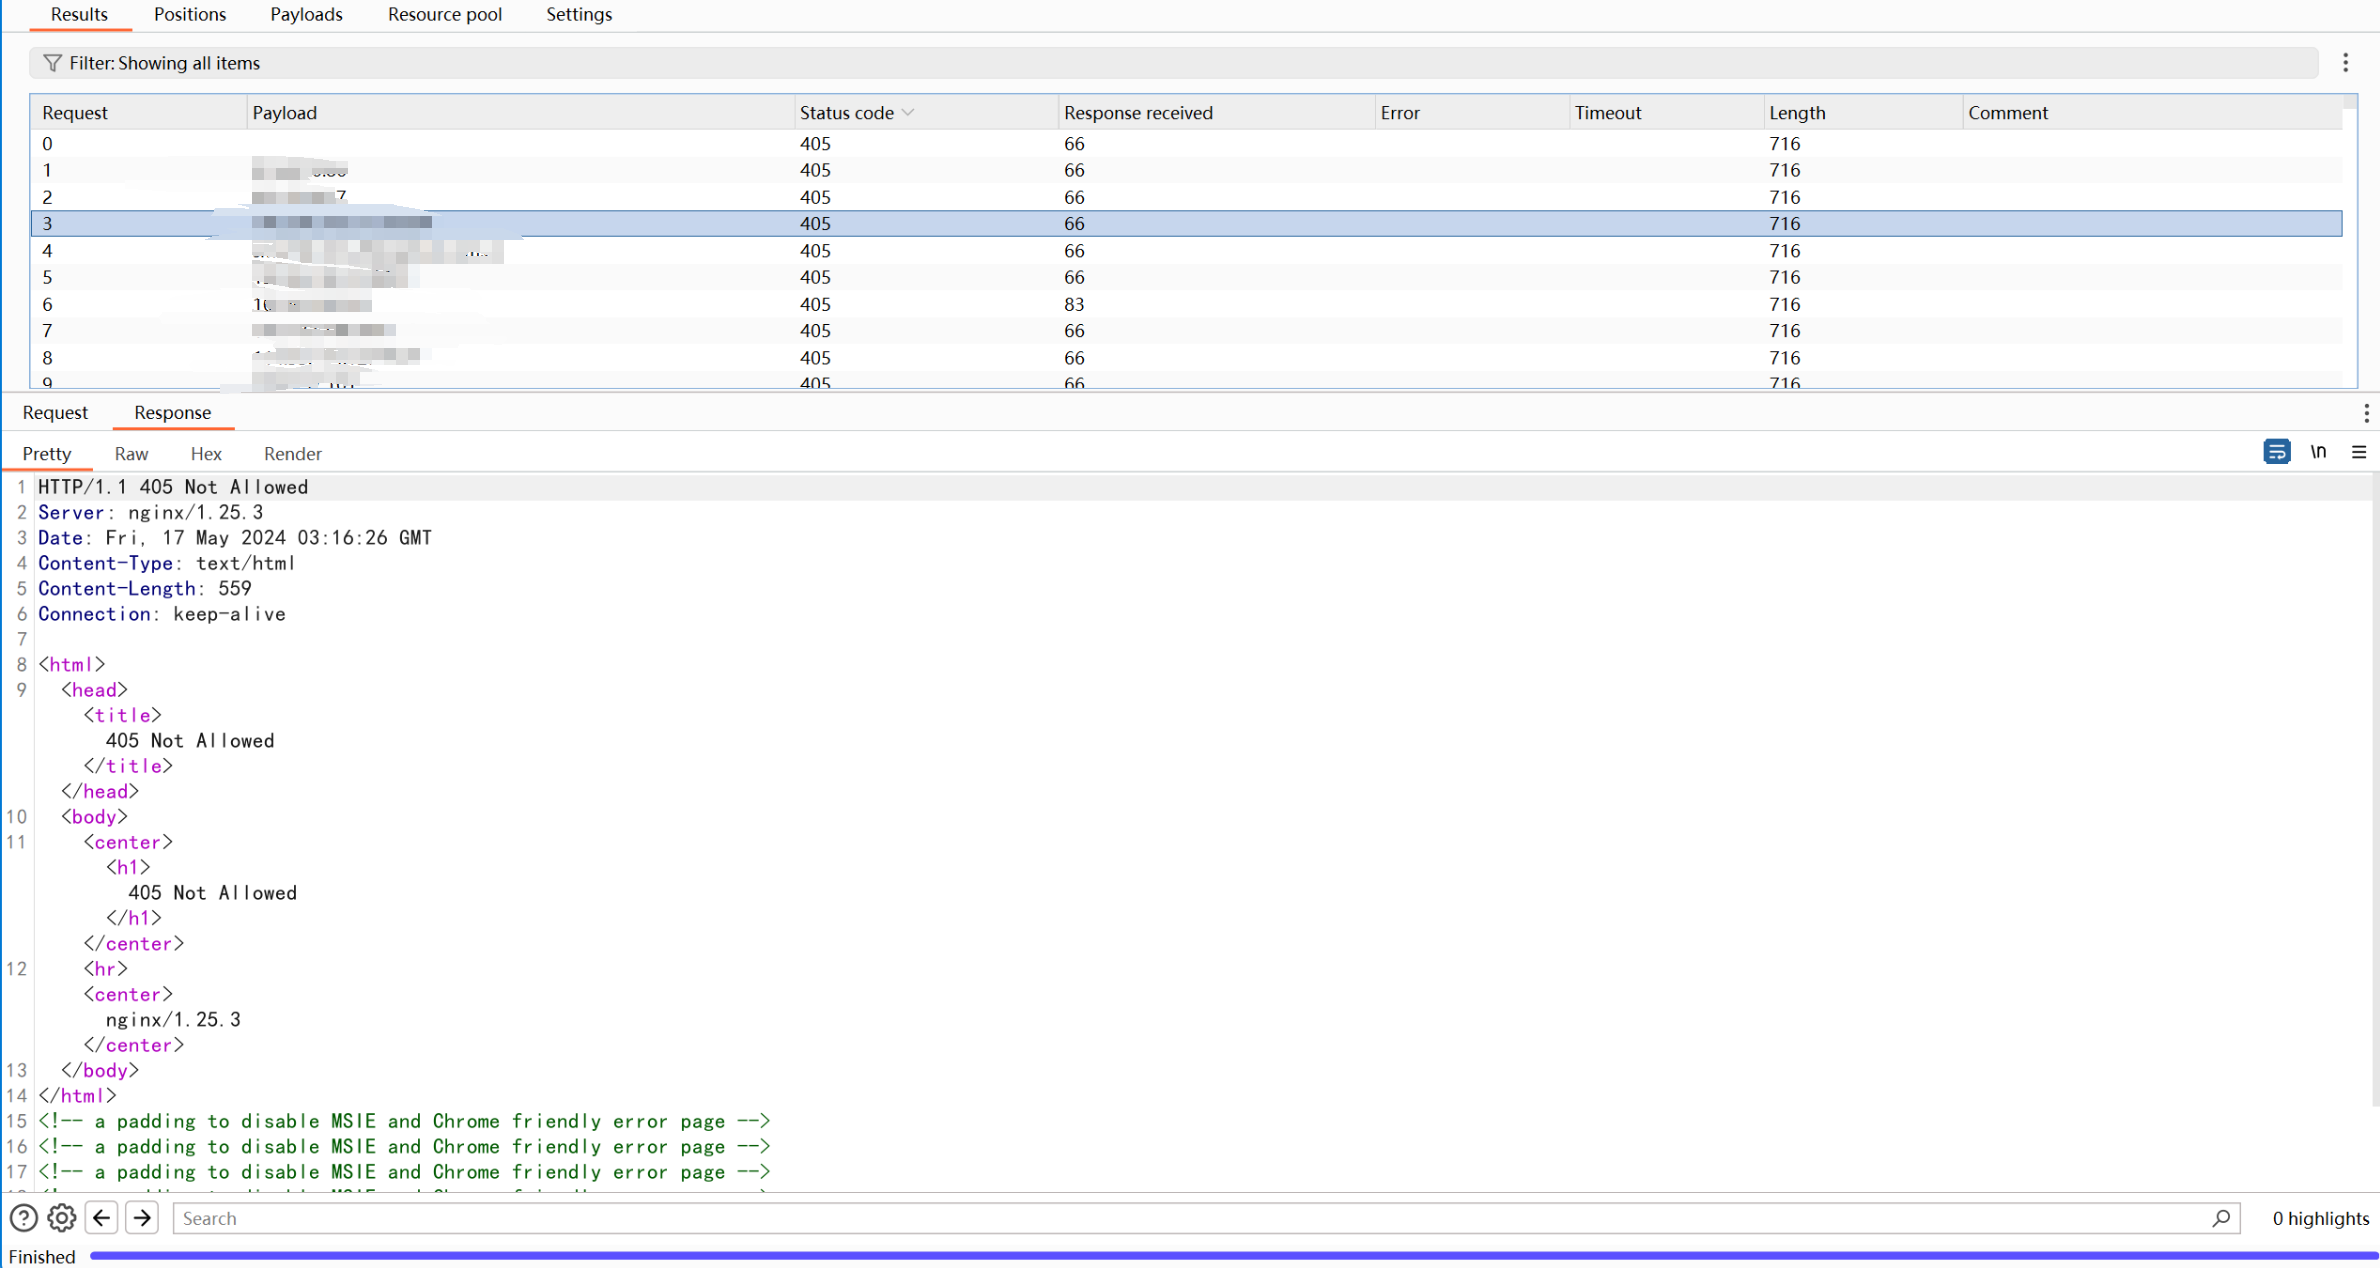Select request row 8 in results
The width and height of the screenshot is (2380, 1268).
pyautogui.click(x=1187, y=357)
